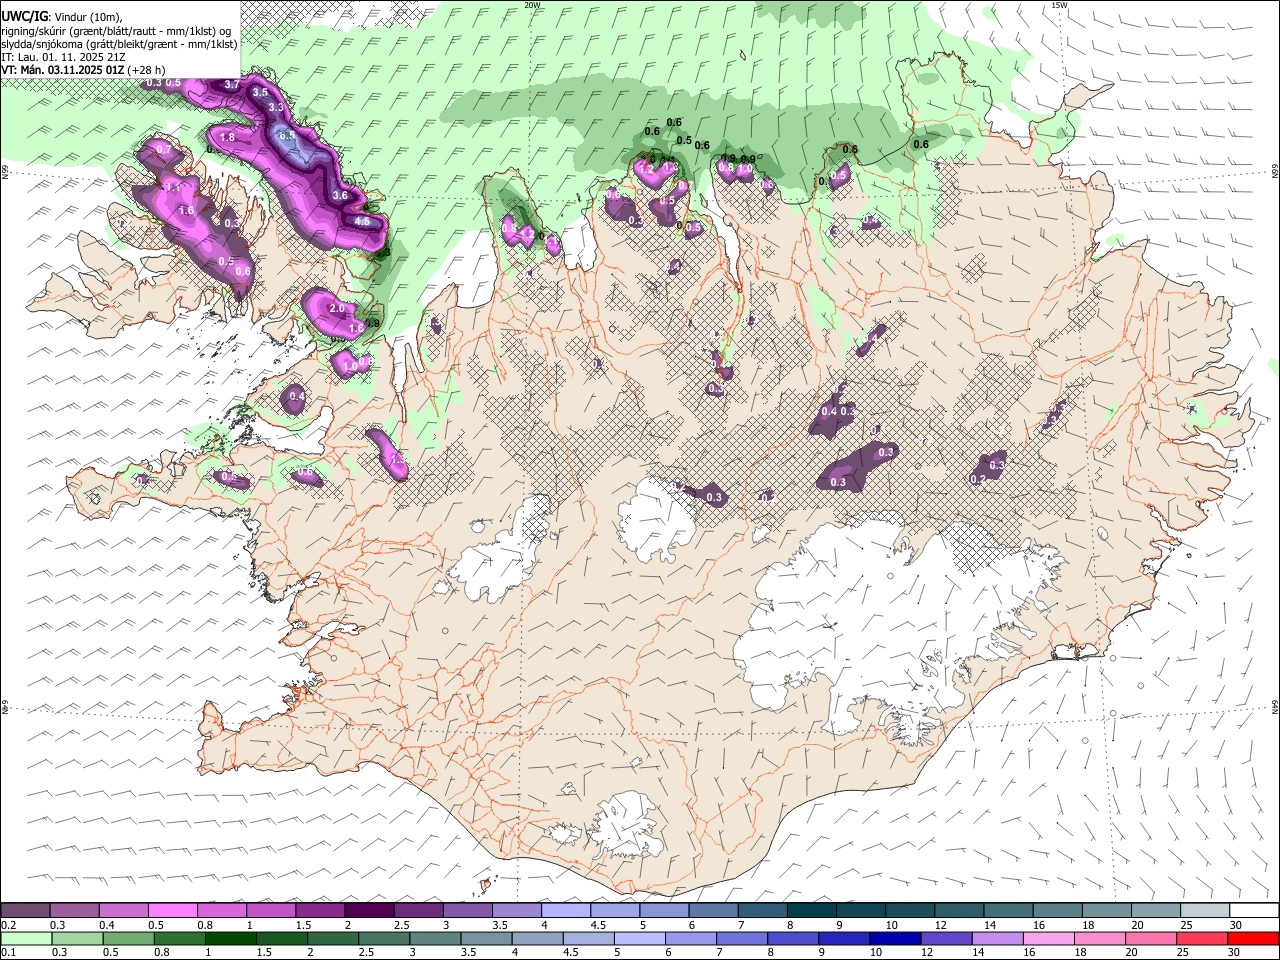Select the violet 14 swatch in lower scale
This screenshot has width=1280, height=960.
pos(997,939)
